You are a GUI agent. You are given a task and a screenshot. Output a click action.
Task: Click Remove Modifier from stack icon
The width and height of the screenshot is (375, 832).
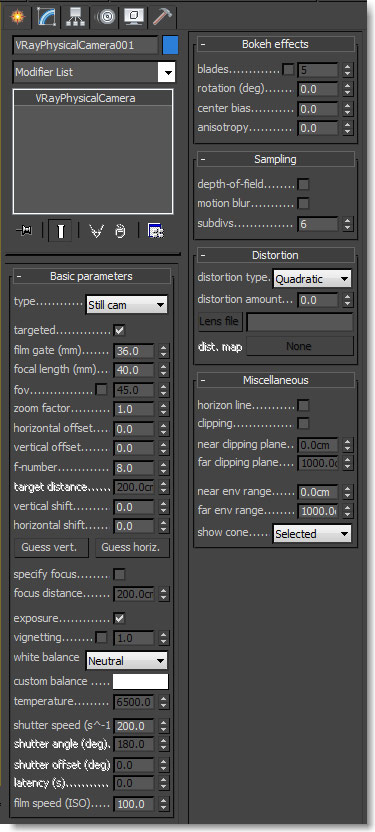pyautogui.click(x=120, y=231)
